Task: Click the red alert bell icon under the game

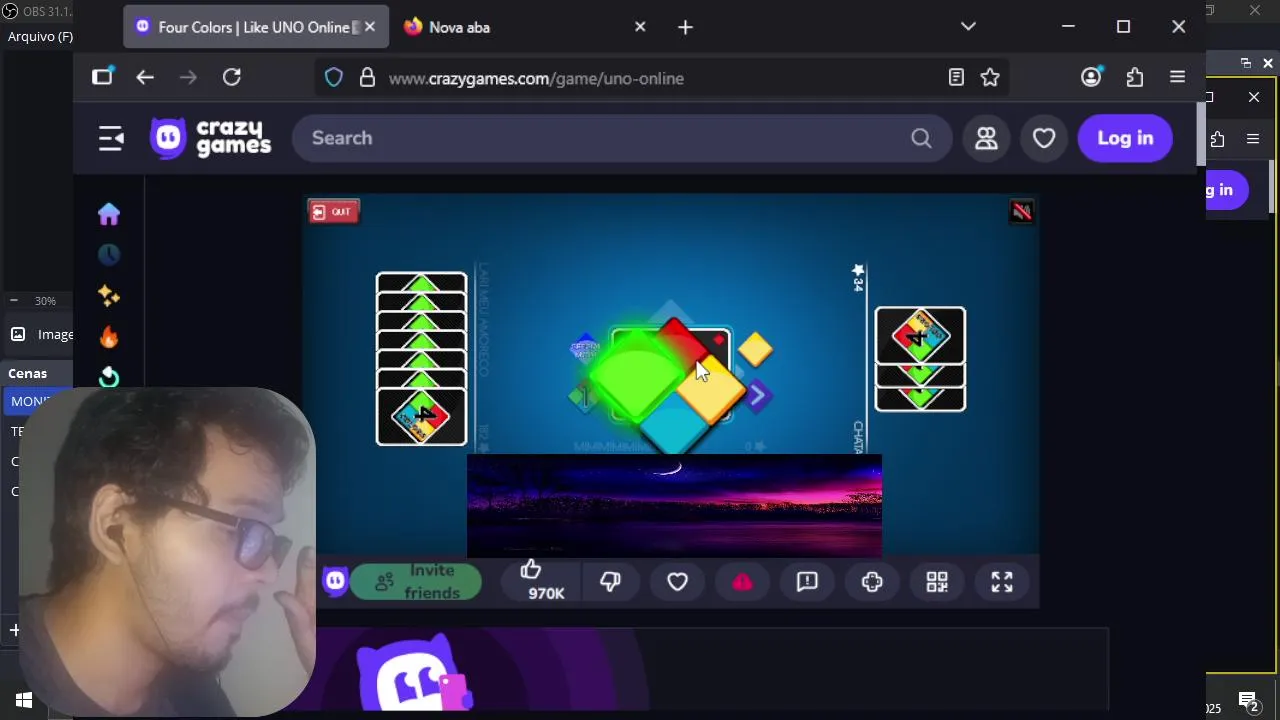Action: 742,582
